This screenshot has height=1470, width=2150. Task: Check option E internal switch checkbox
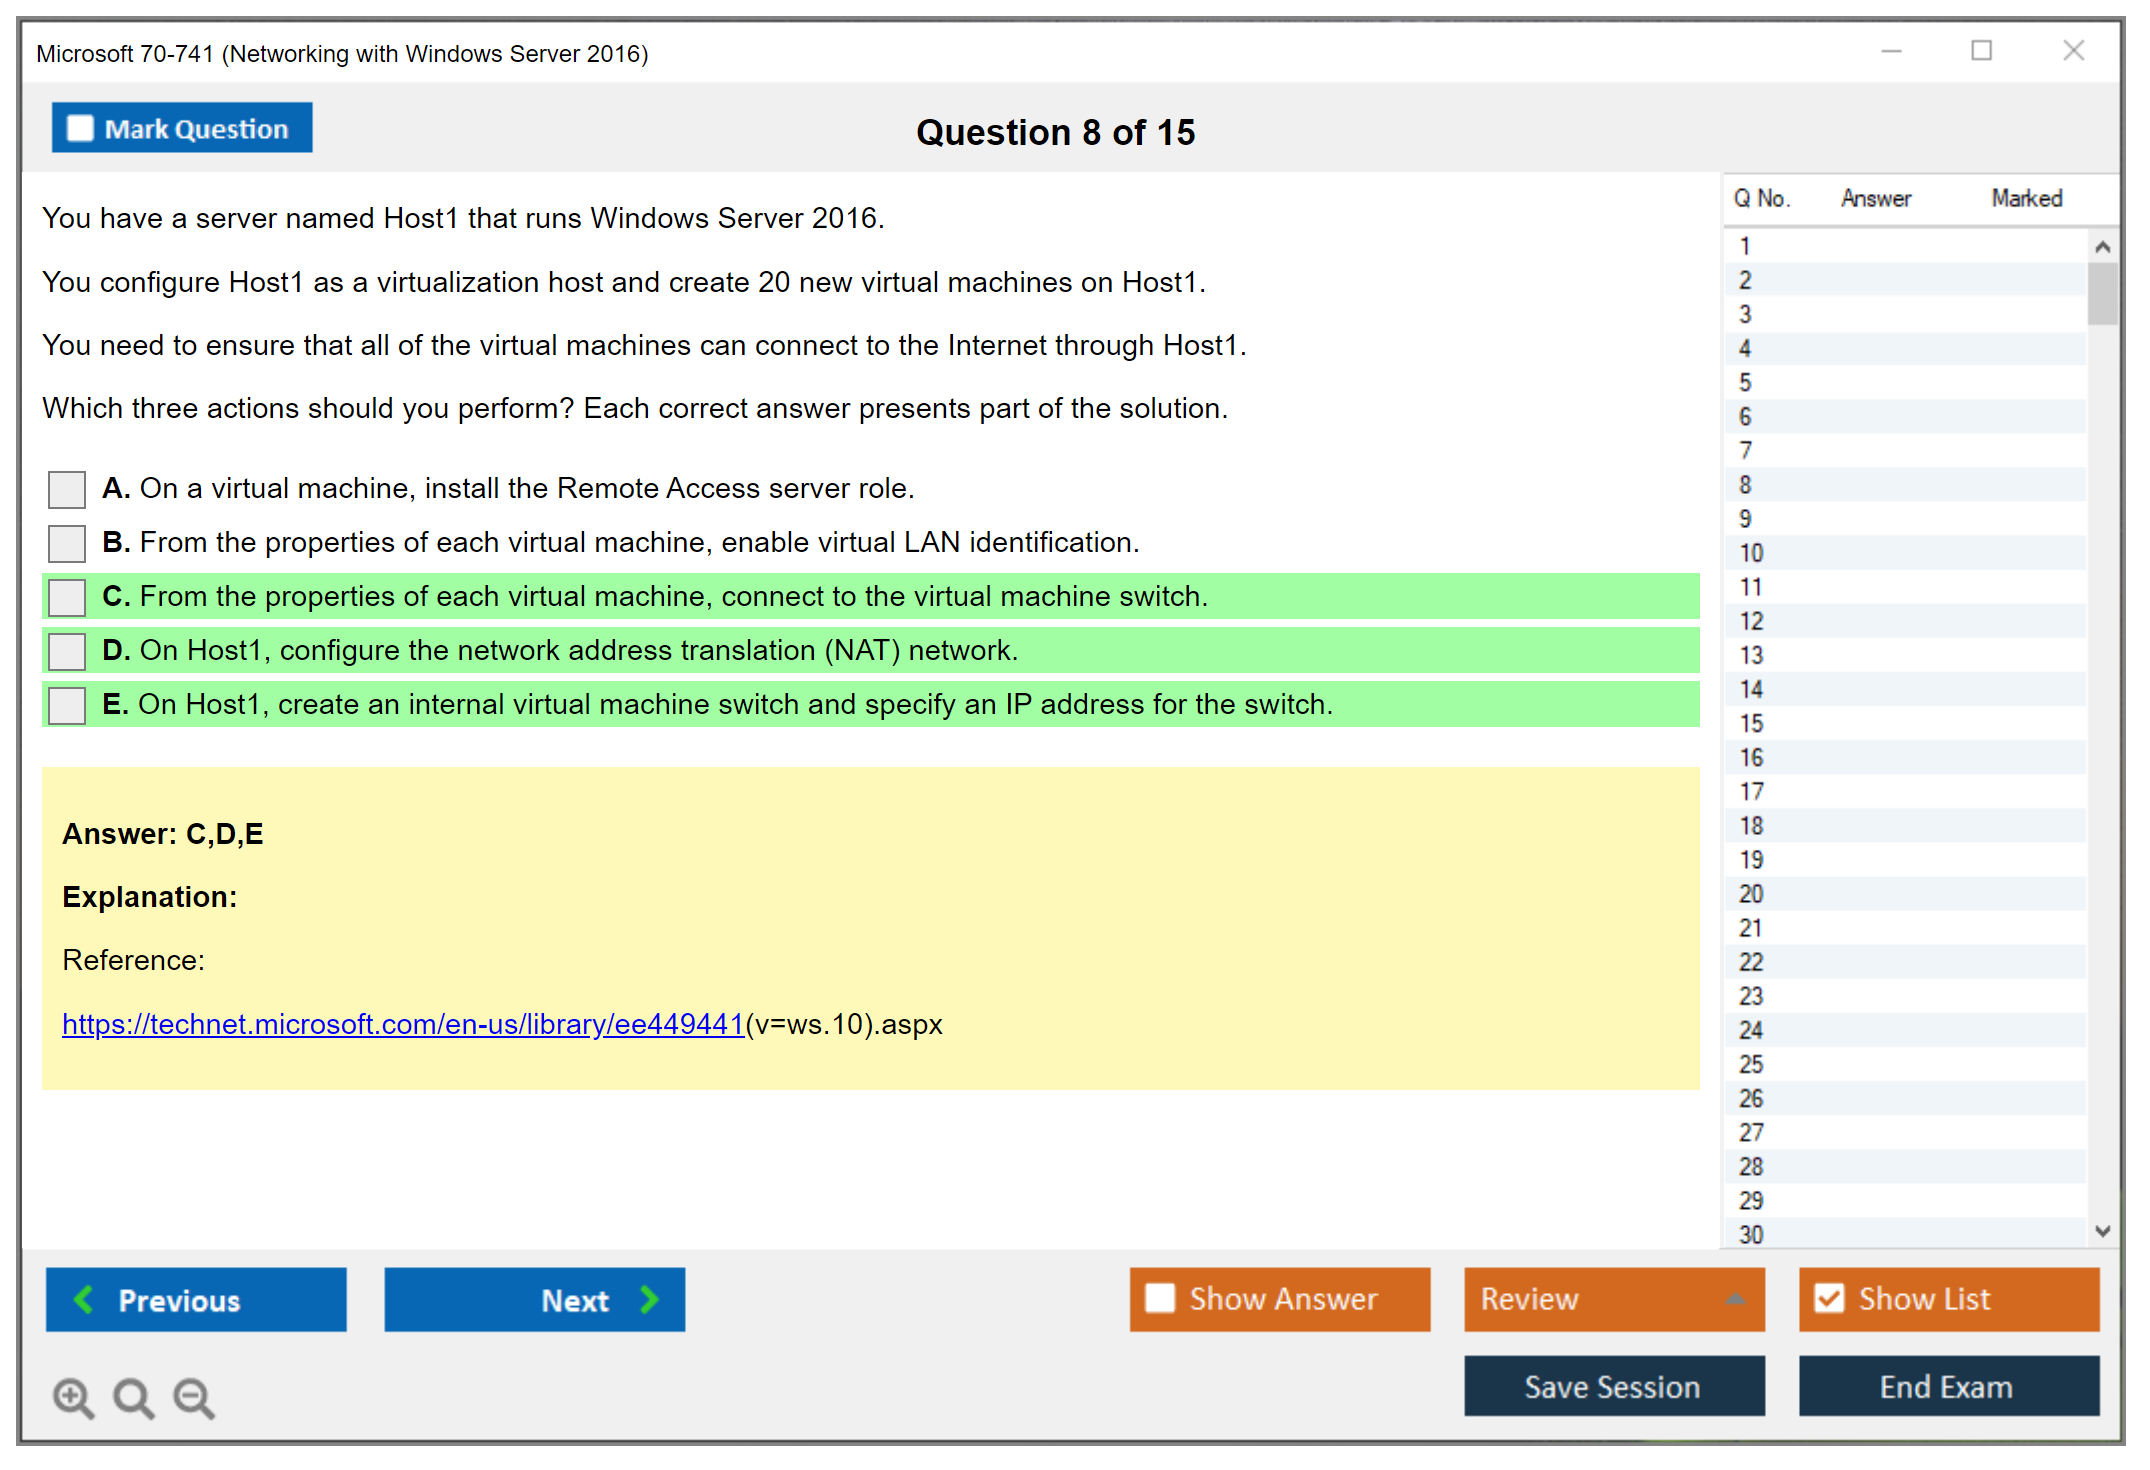pos(67,705)
